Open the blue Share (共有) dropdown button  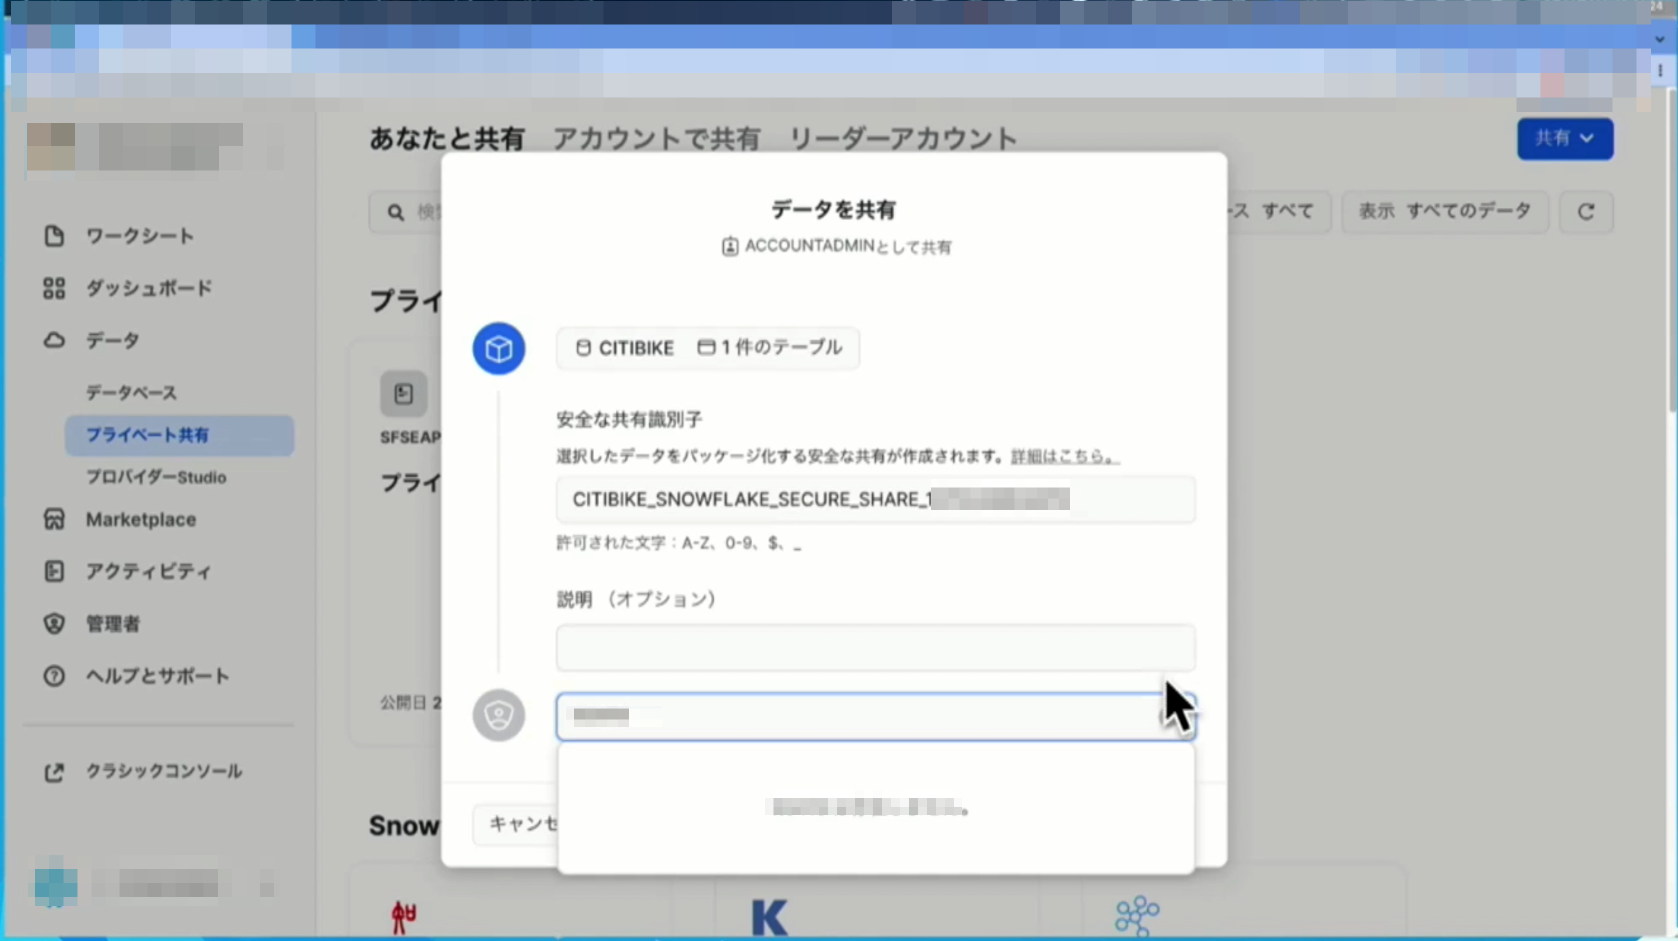[x=1565, y=139]
